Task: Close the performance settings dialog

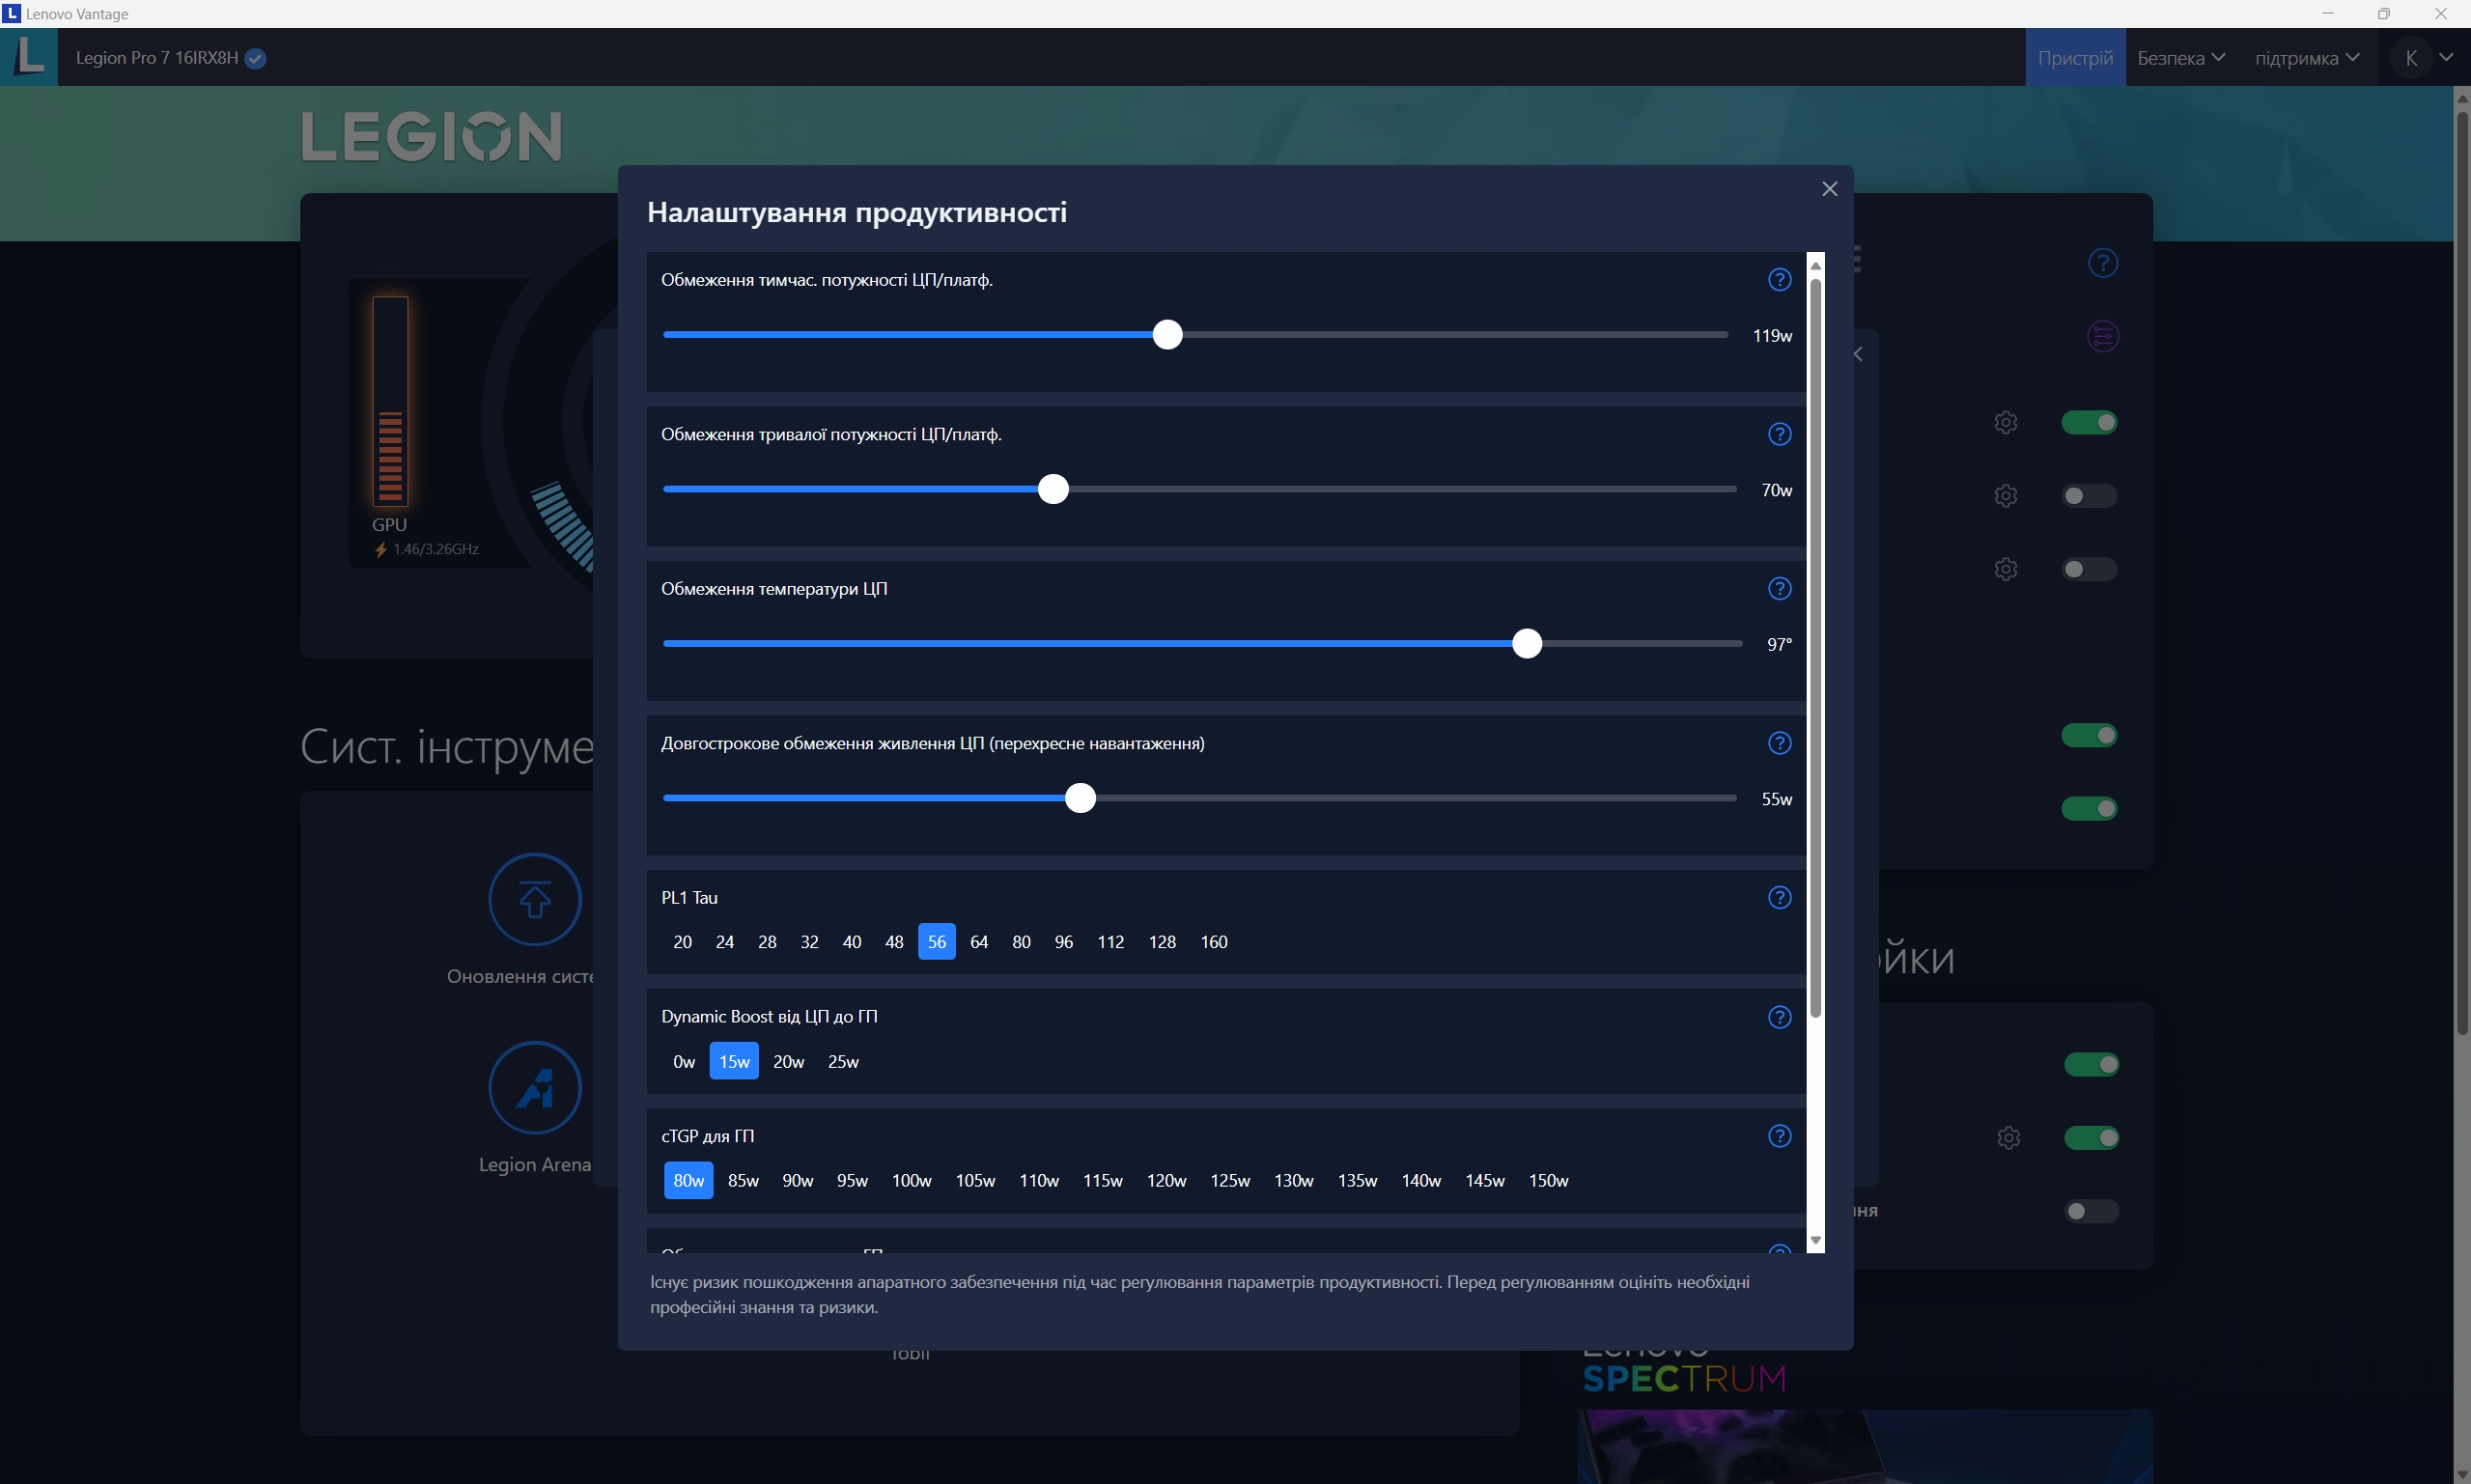Action: 1829,189
